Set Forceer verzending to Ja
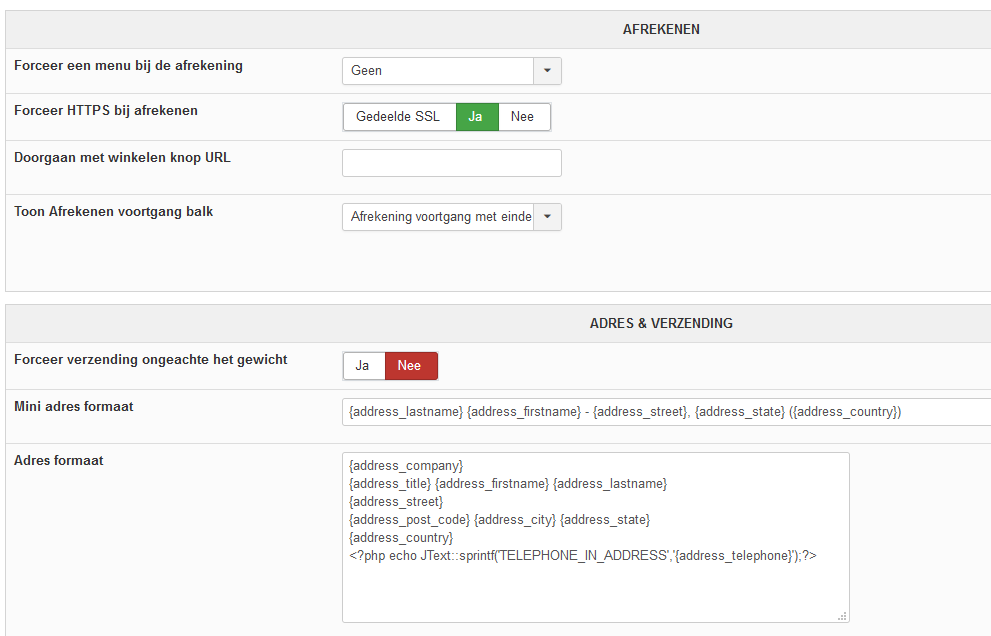Image resolution: width=991 pixels, height=636 pixels. coord(364,366)
